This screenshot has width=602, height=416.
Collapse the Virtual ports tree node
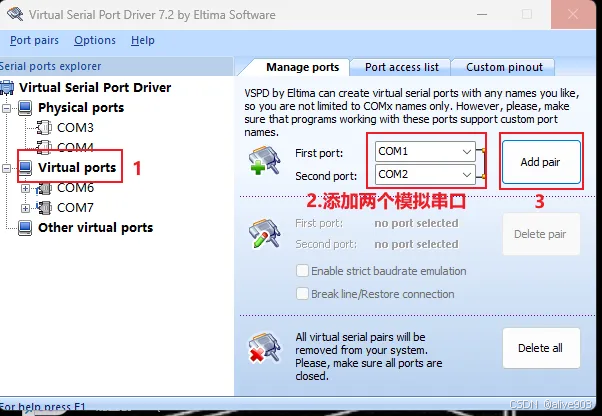pos(6,168)
